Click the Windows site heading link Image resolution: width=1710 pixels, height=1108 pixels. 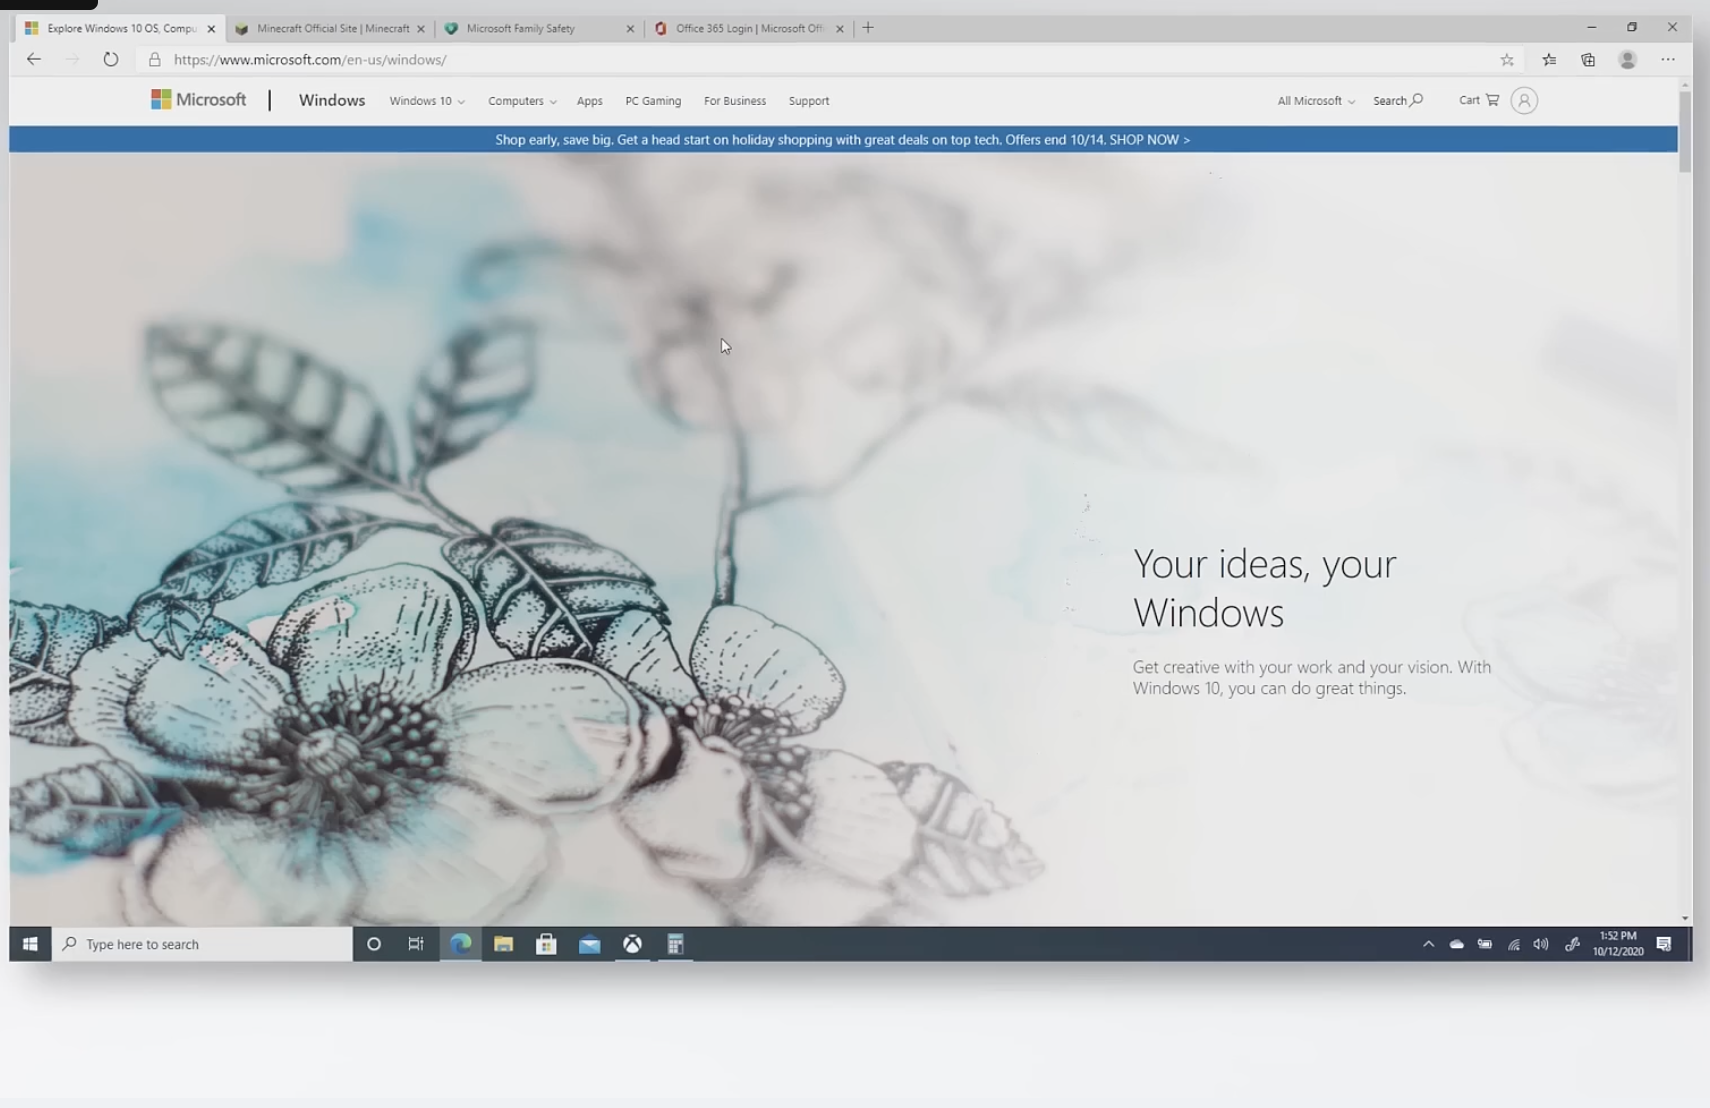332,100
